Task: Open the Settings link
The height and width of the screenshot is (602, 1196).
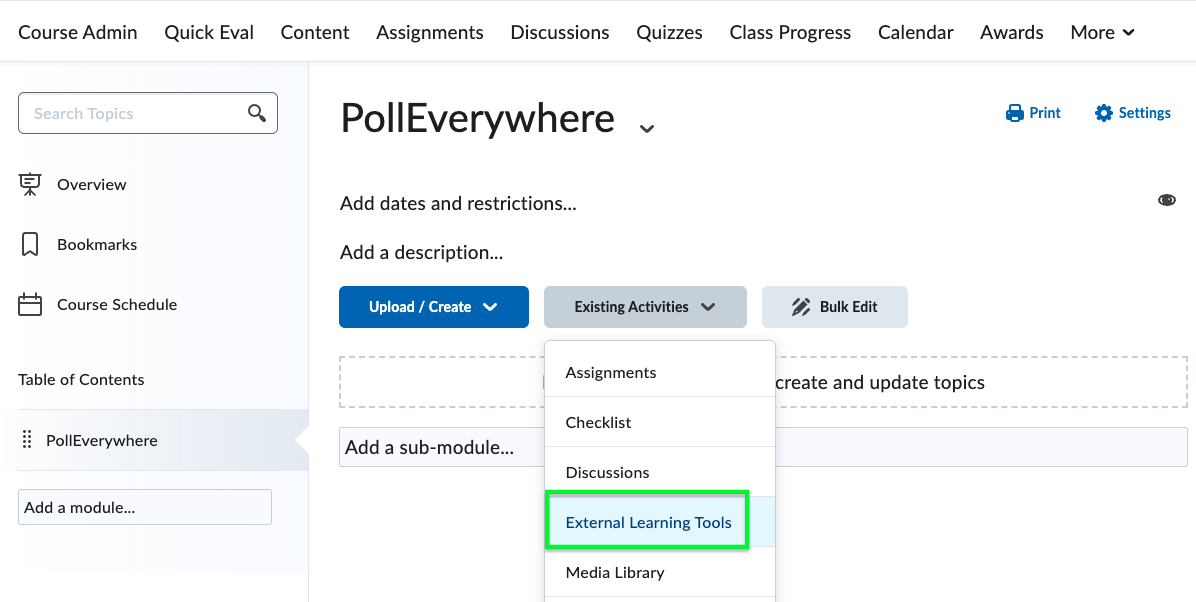Action: [1133, 113]
